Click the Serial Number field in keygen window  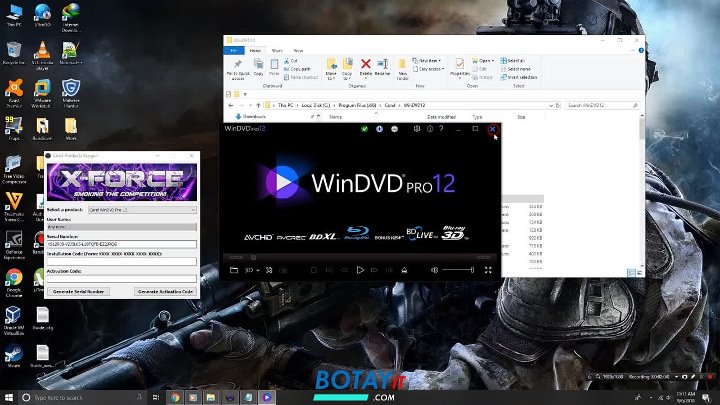click(x=122, y=244)
